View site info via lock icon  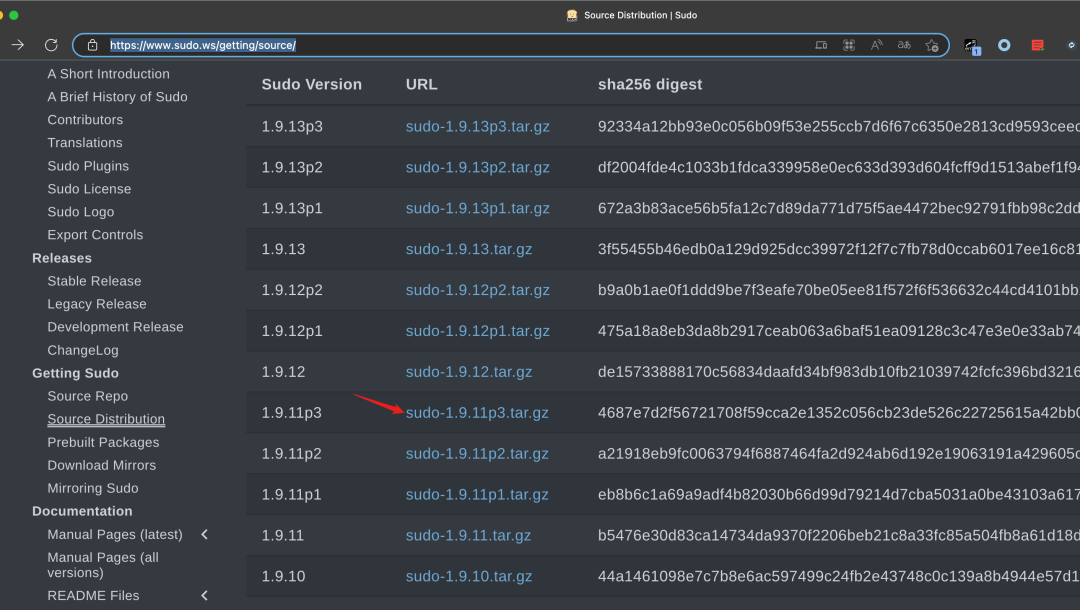point(92,45)
